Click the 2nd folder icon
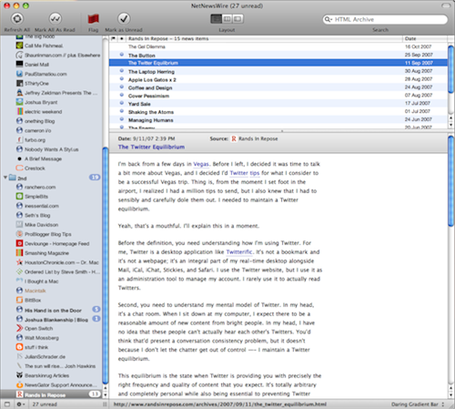Screen dimensions: 455x409 pos(12,178)
